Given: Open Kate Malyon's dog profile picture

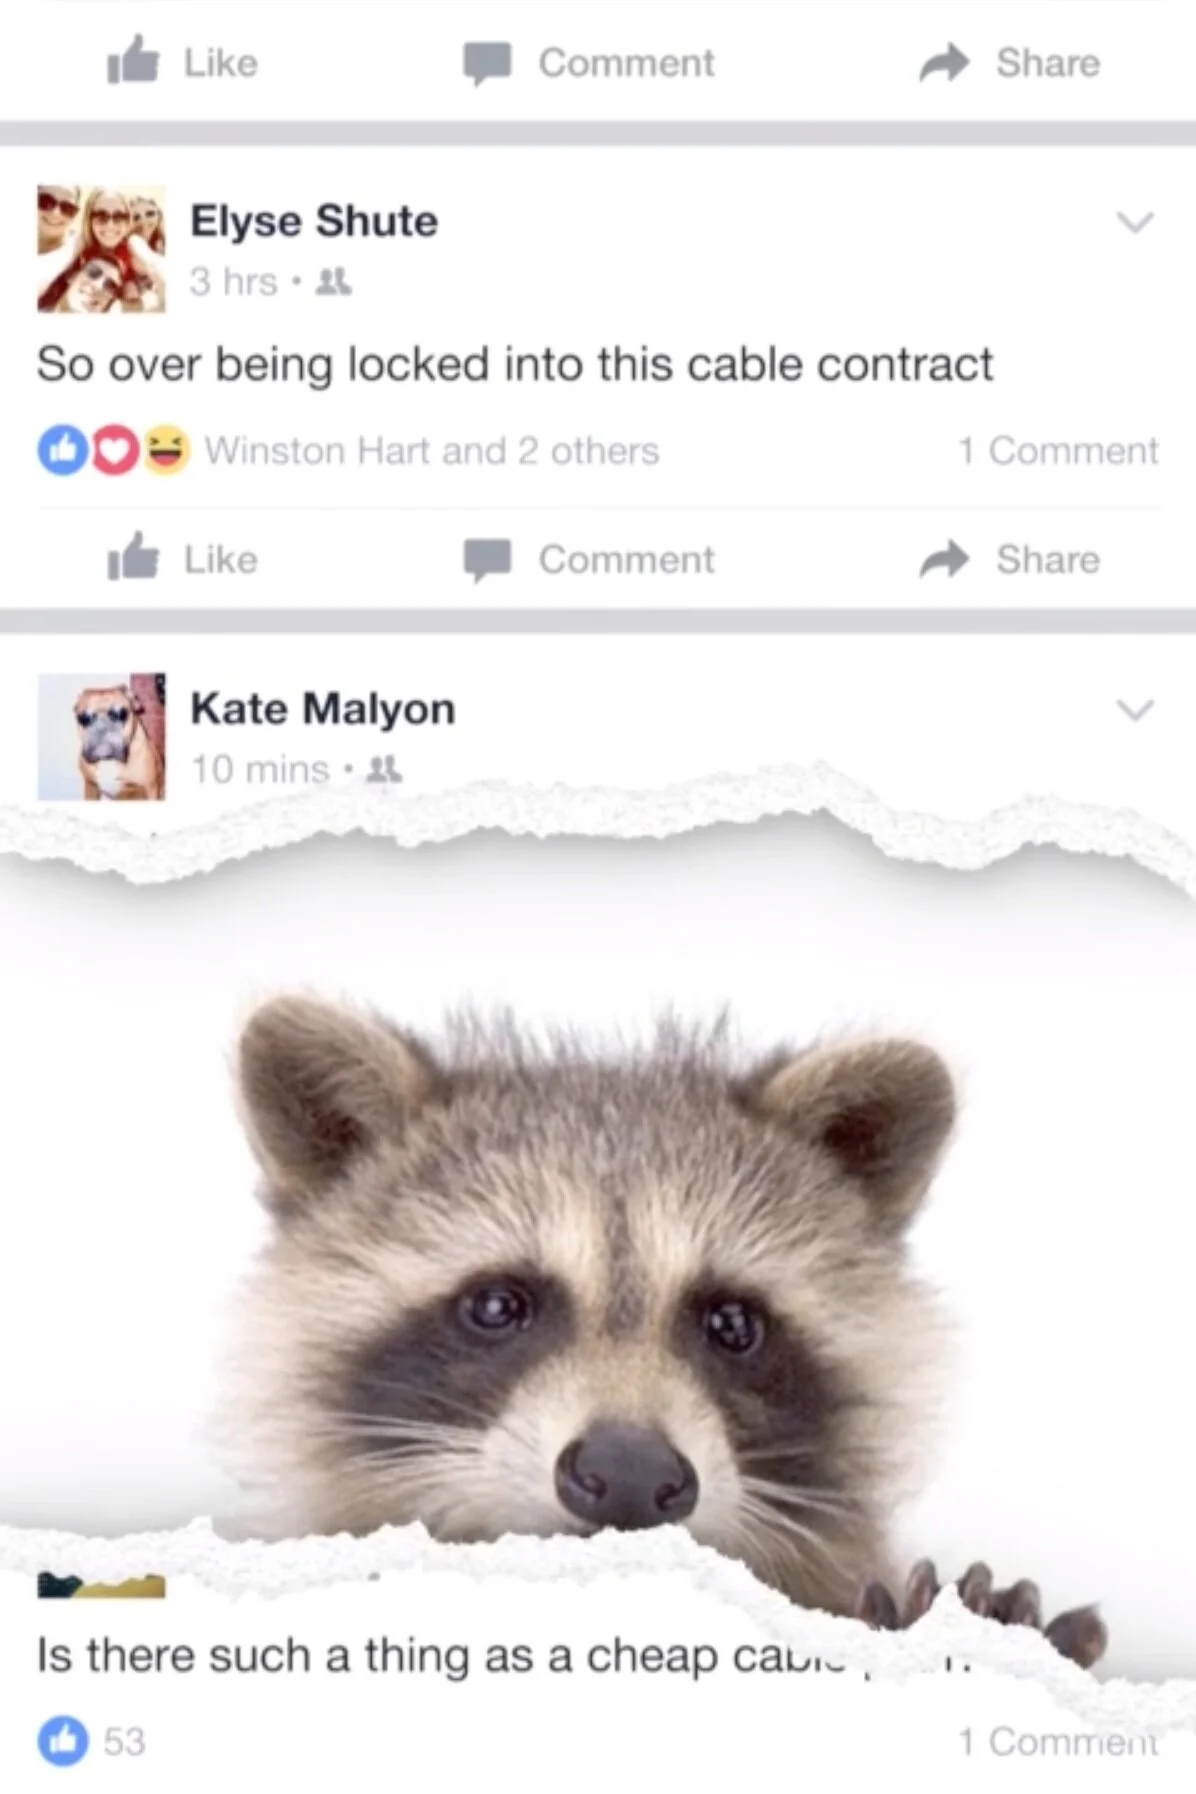Looking at the screenshot, I should [x=101, y=737].
